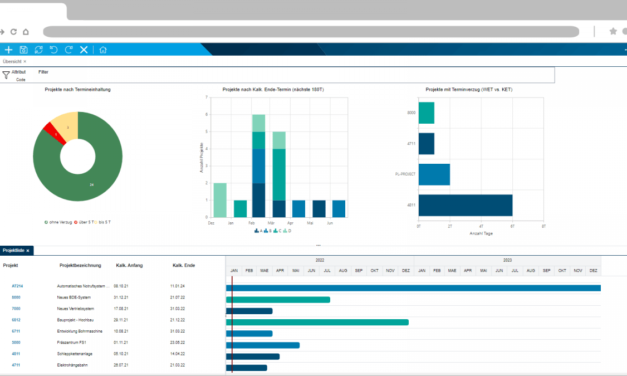
Task: Click the 2022 year header in Gantt
Action: pyautogui.click(x=320, y=260)
